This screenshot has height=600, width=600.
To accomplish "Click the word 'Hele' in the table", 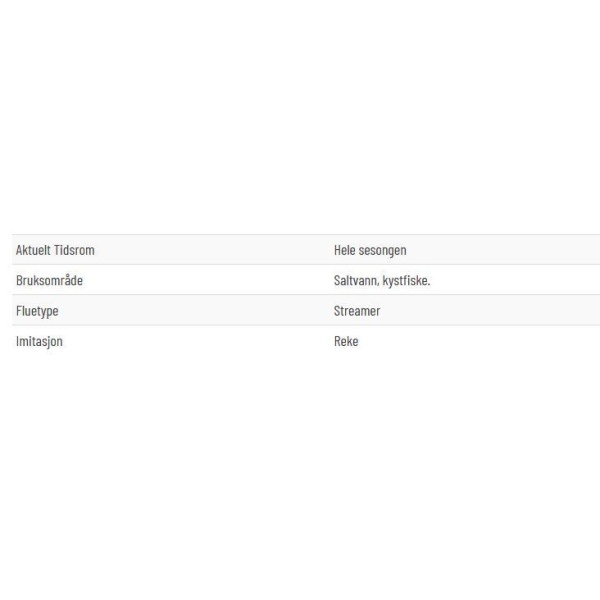I will (344, 250).
